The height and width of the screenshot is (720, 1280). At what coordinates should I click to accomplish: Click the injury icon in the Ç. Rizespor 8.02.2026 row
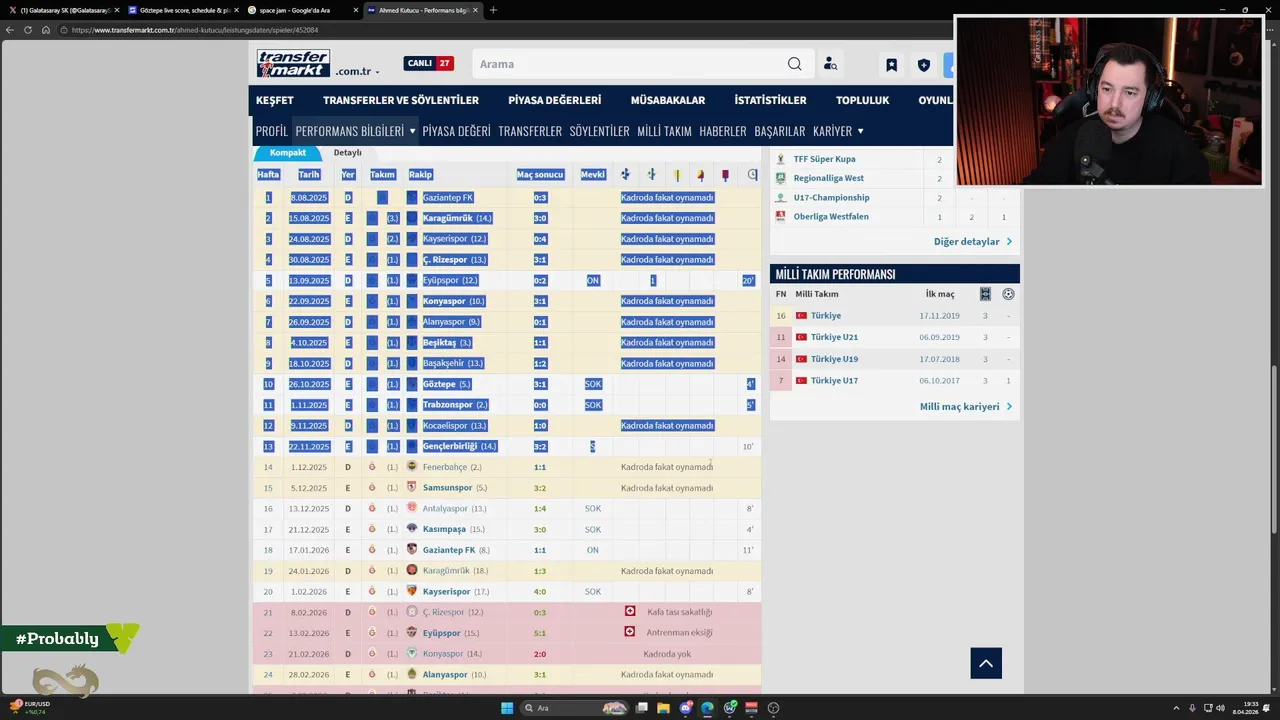pyautogui.click(x=630, y=611)
